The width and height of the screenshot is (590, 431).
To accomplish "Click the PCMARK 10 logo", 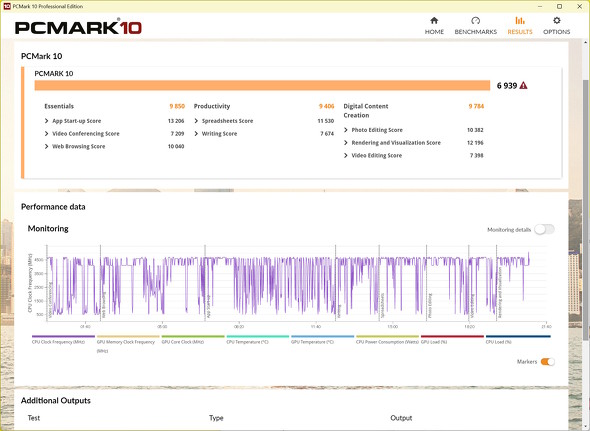I will pos(78,27).
